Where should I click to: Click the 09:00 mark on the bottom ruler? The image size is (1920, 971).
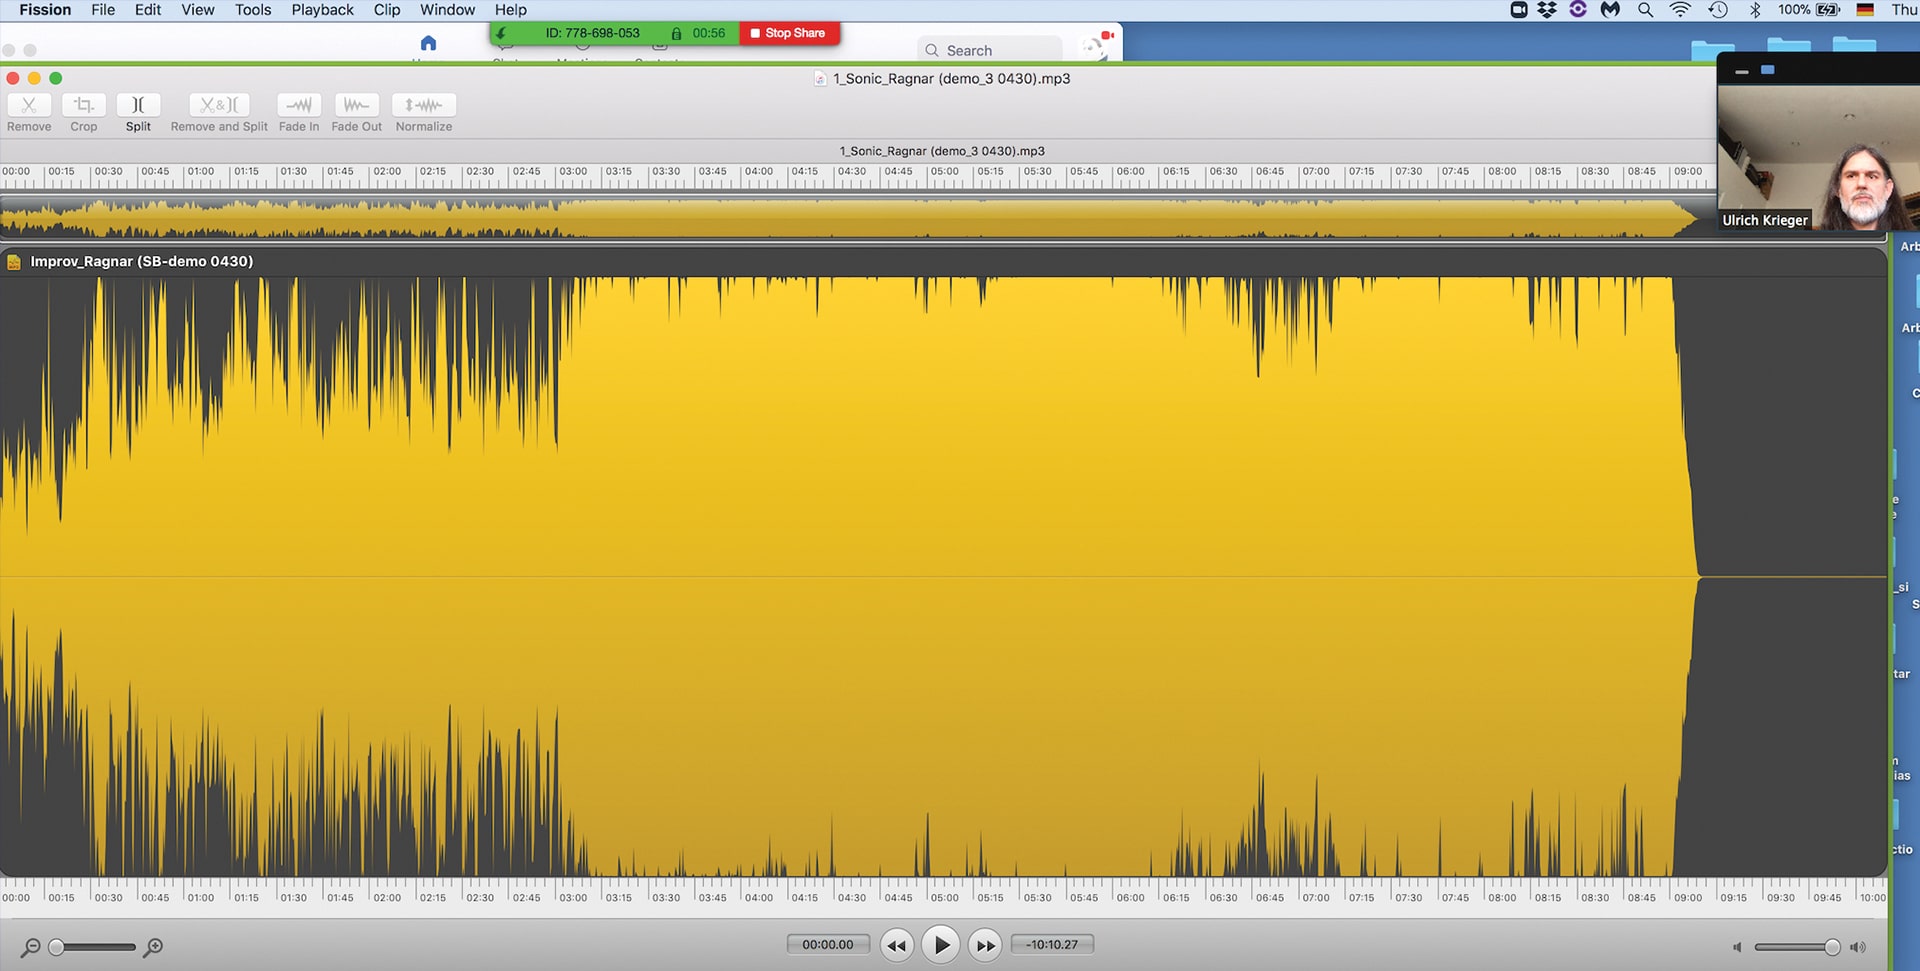click(1688, 898)
